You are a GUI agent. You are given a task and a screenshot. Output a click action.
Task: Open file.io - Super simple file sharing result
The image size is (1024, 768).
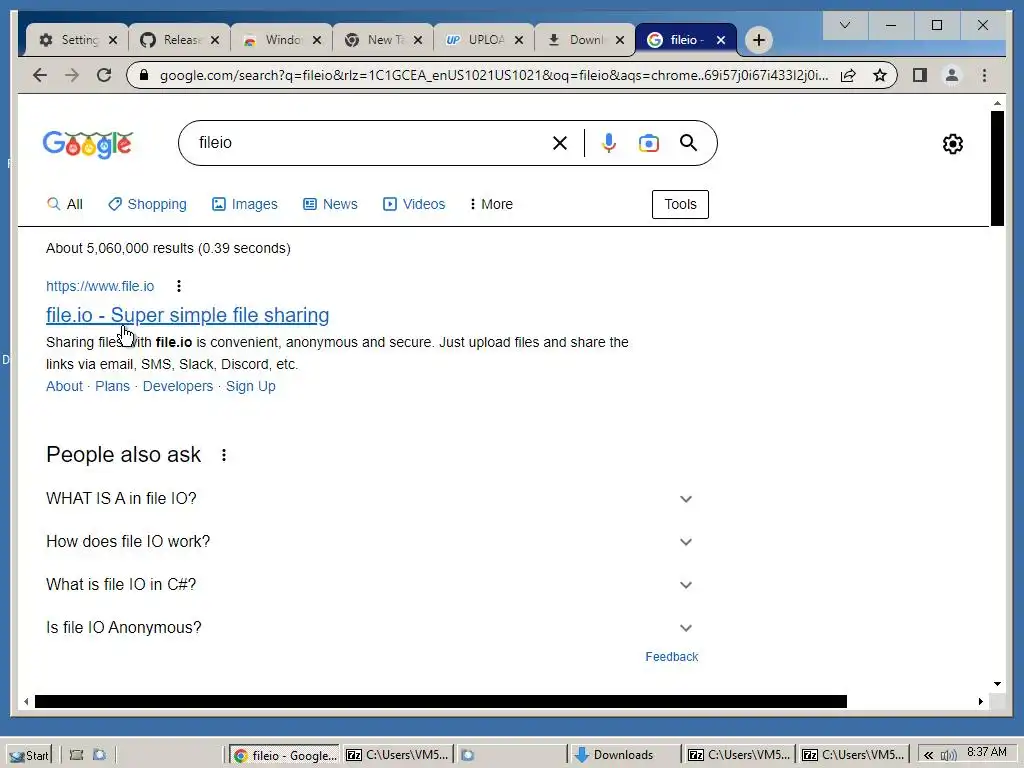point(187,315)
